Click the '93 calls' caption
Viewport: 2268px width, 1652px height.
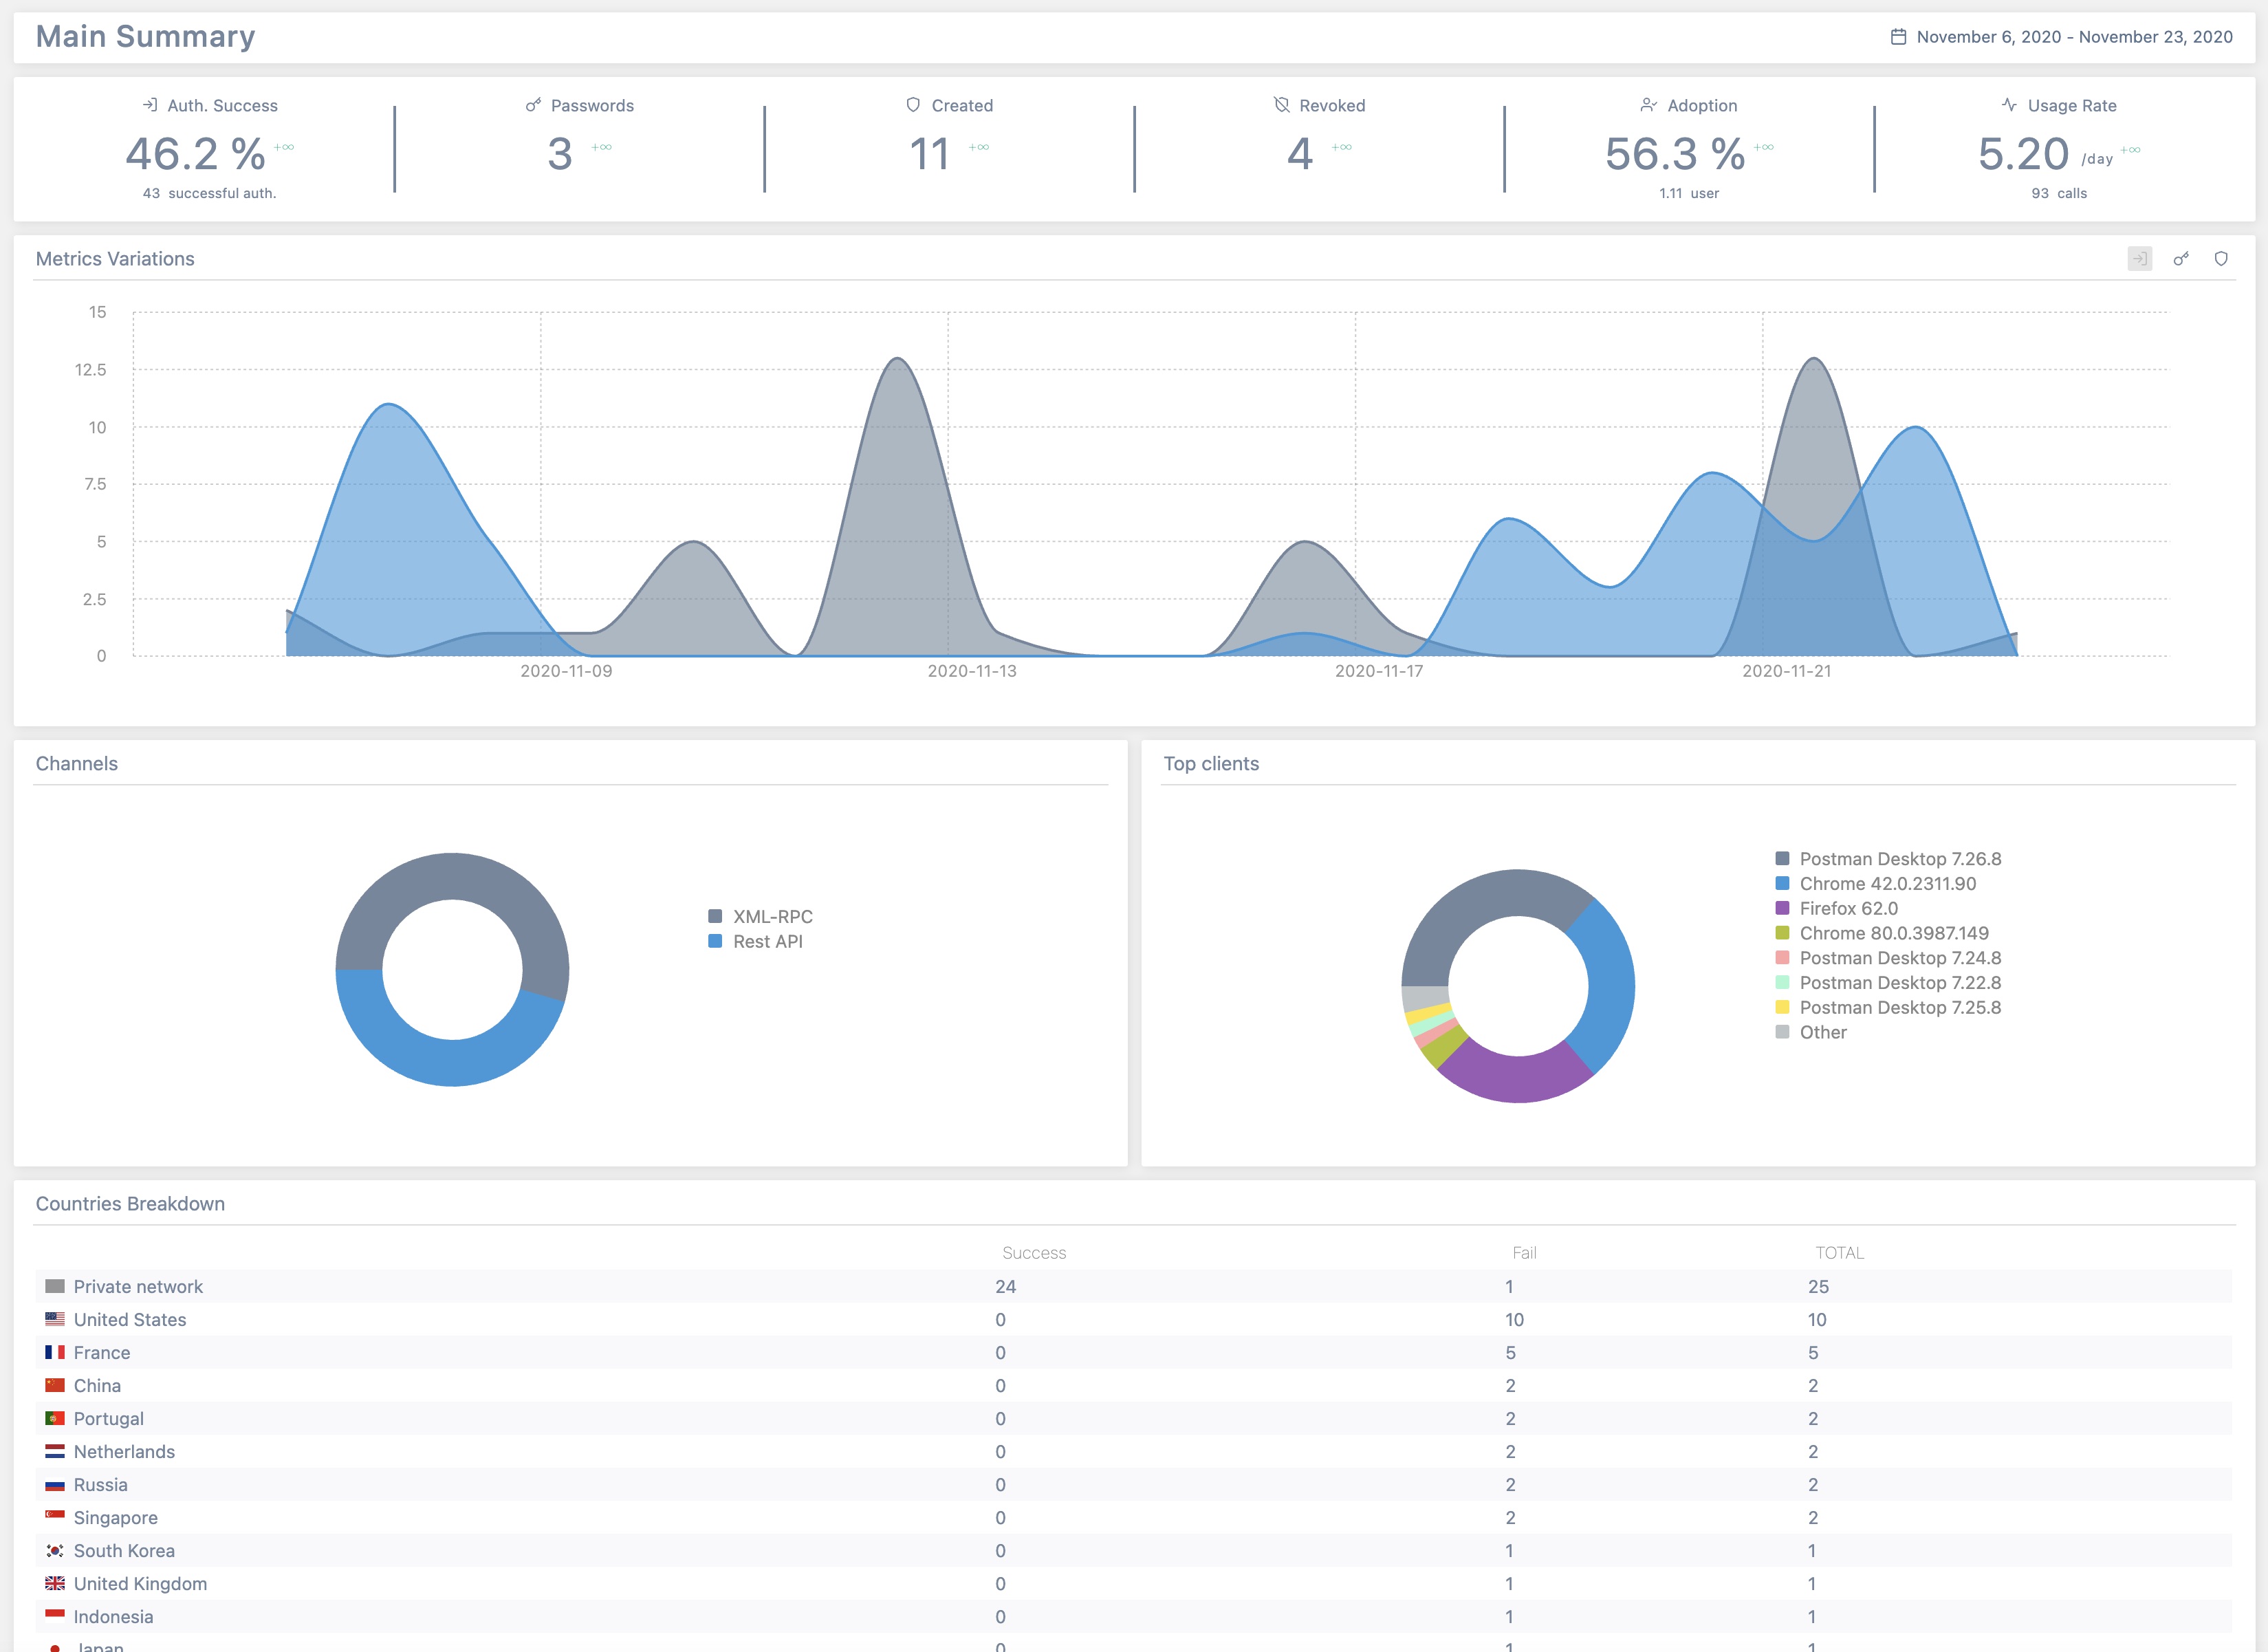pyautogui.click(x=2059, y=193)
